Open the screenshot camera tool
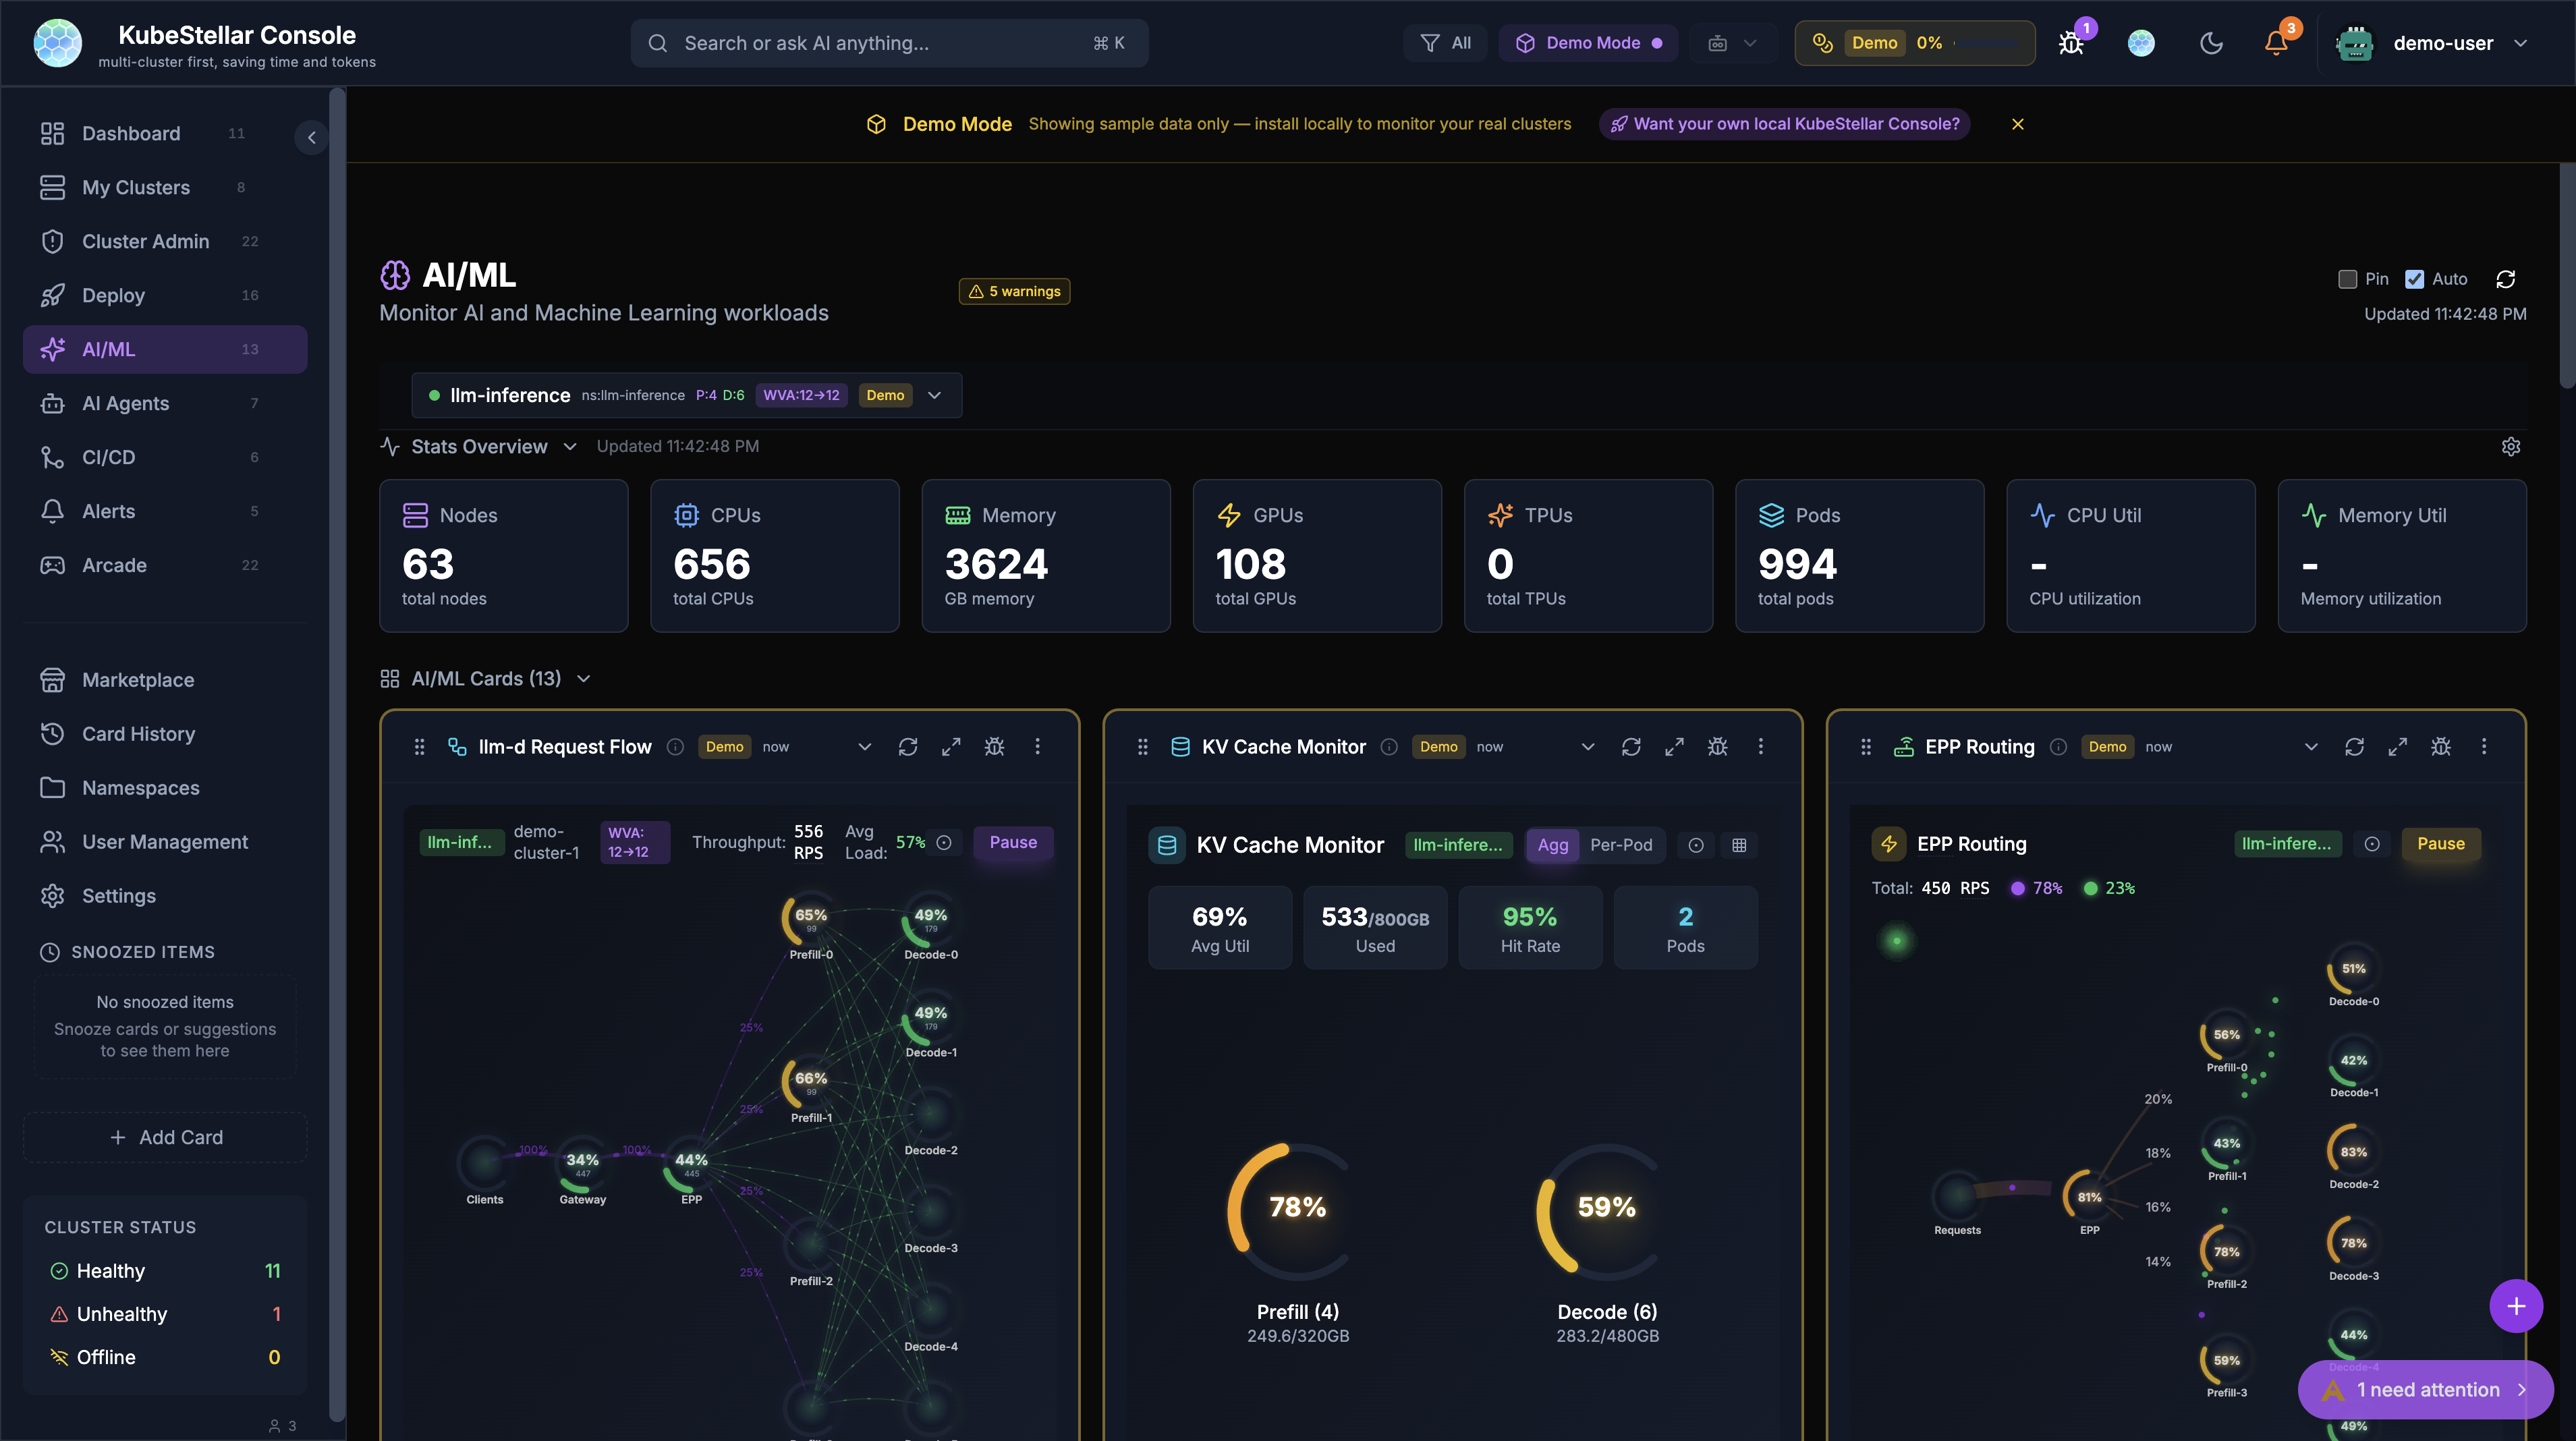The height and width of the screenshot is (1441, 2576). [1717, 43]
